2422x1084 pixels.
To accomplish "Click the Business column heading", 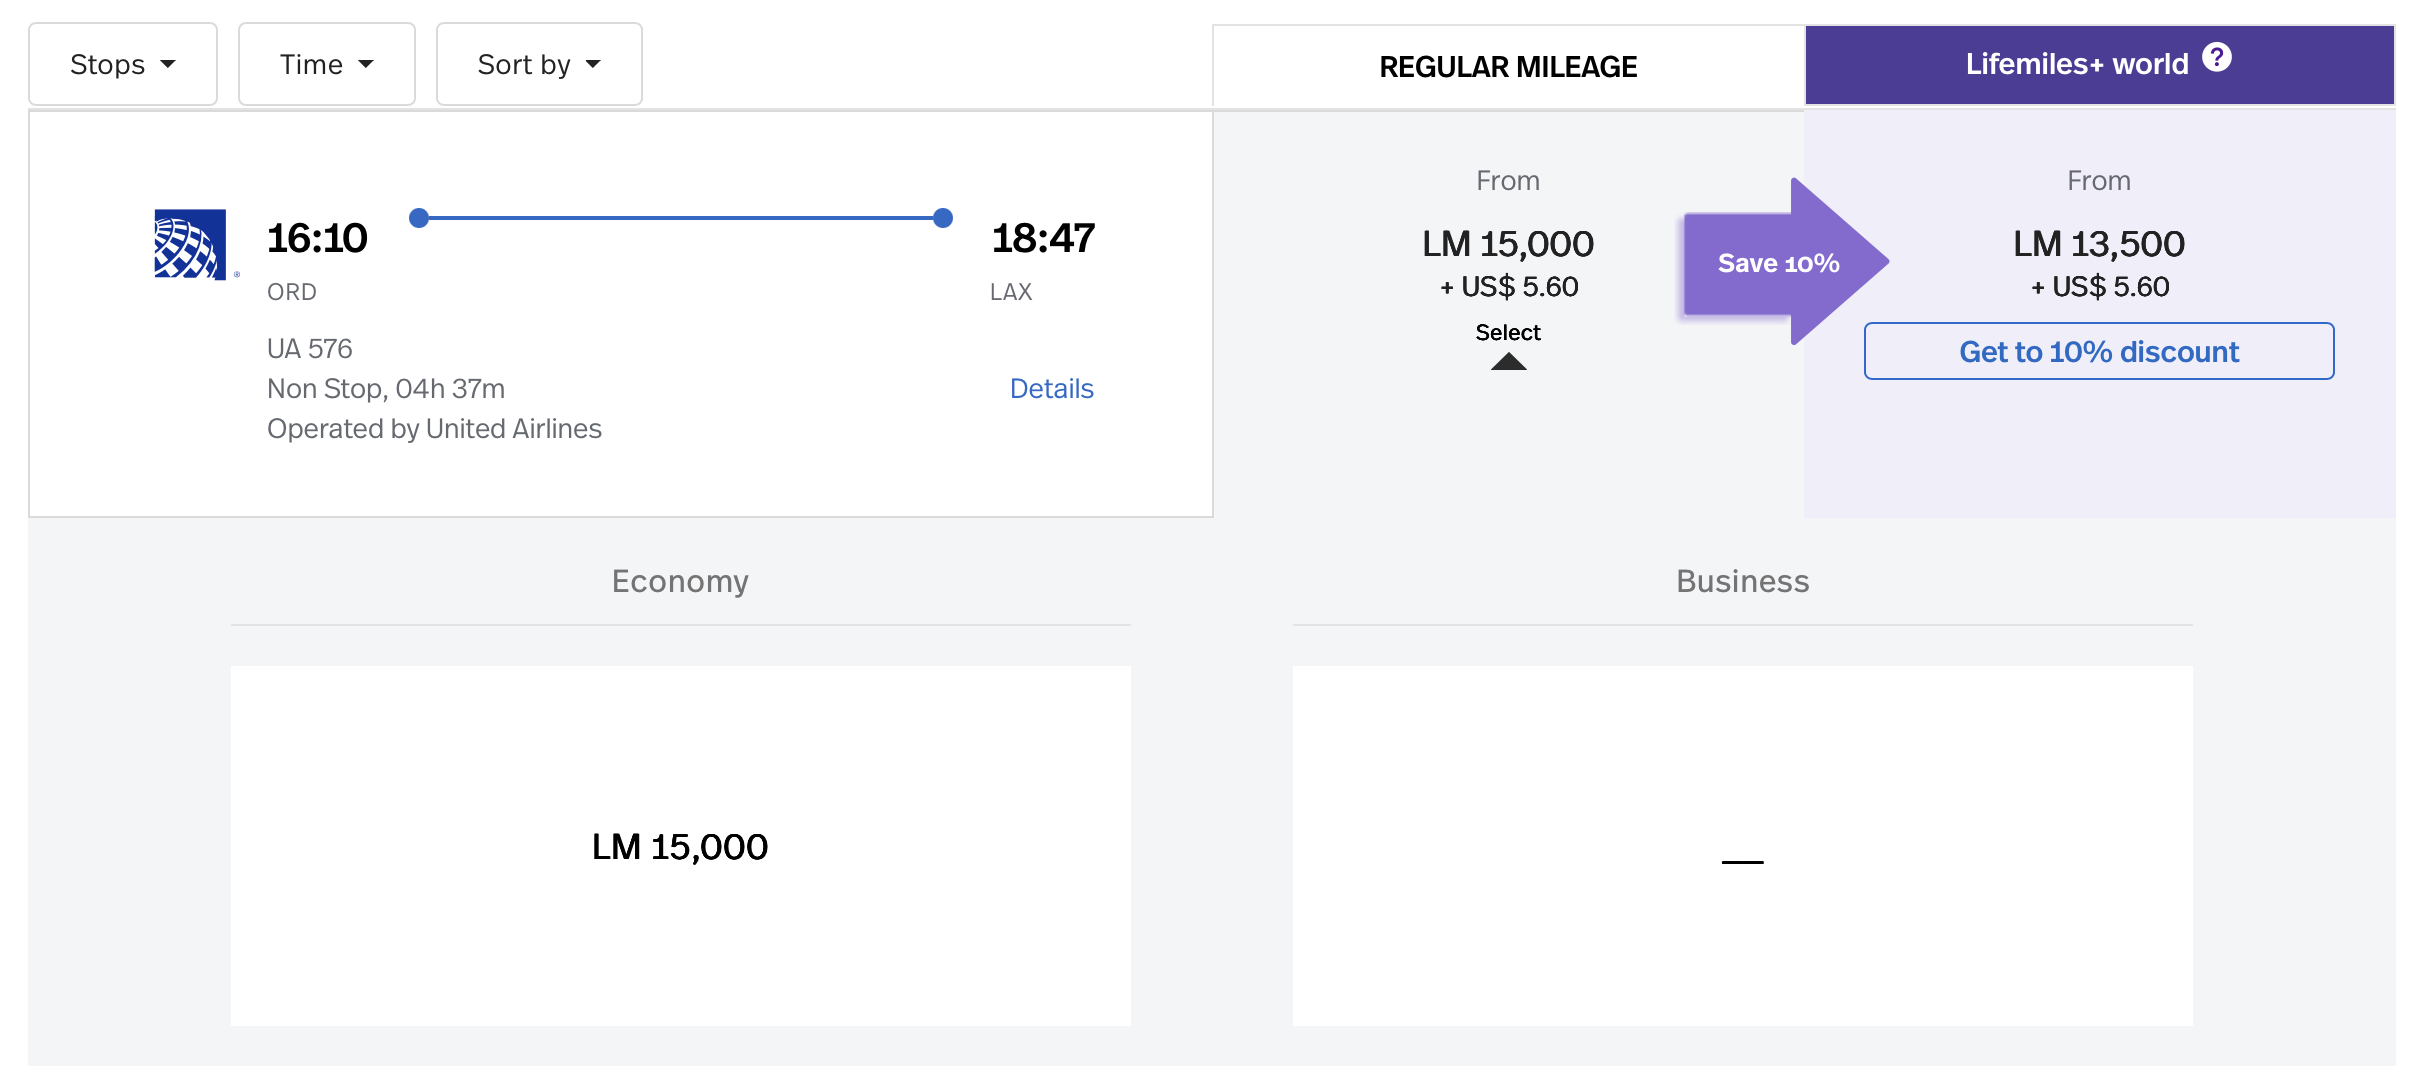I will point(1742,581).
